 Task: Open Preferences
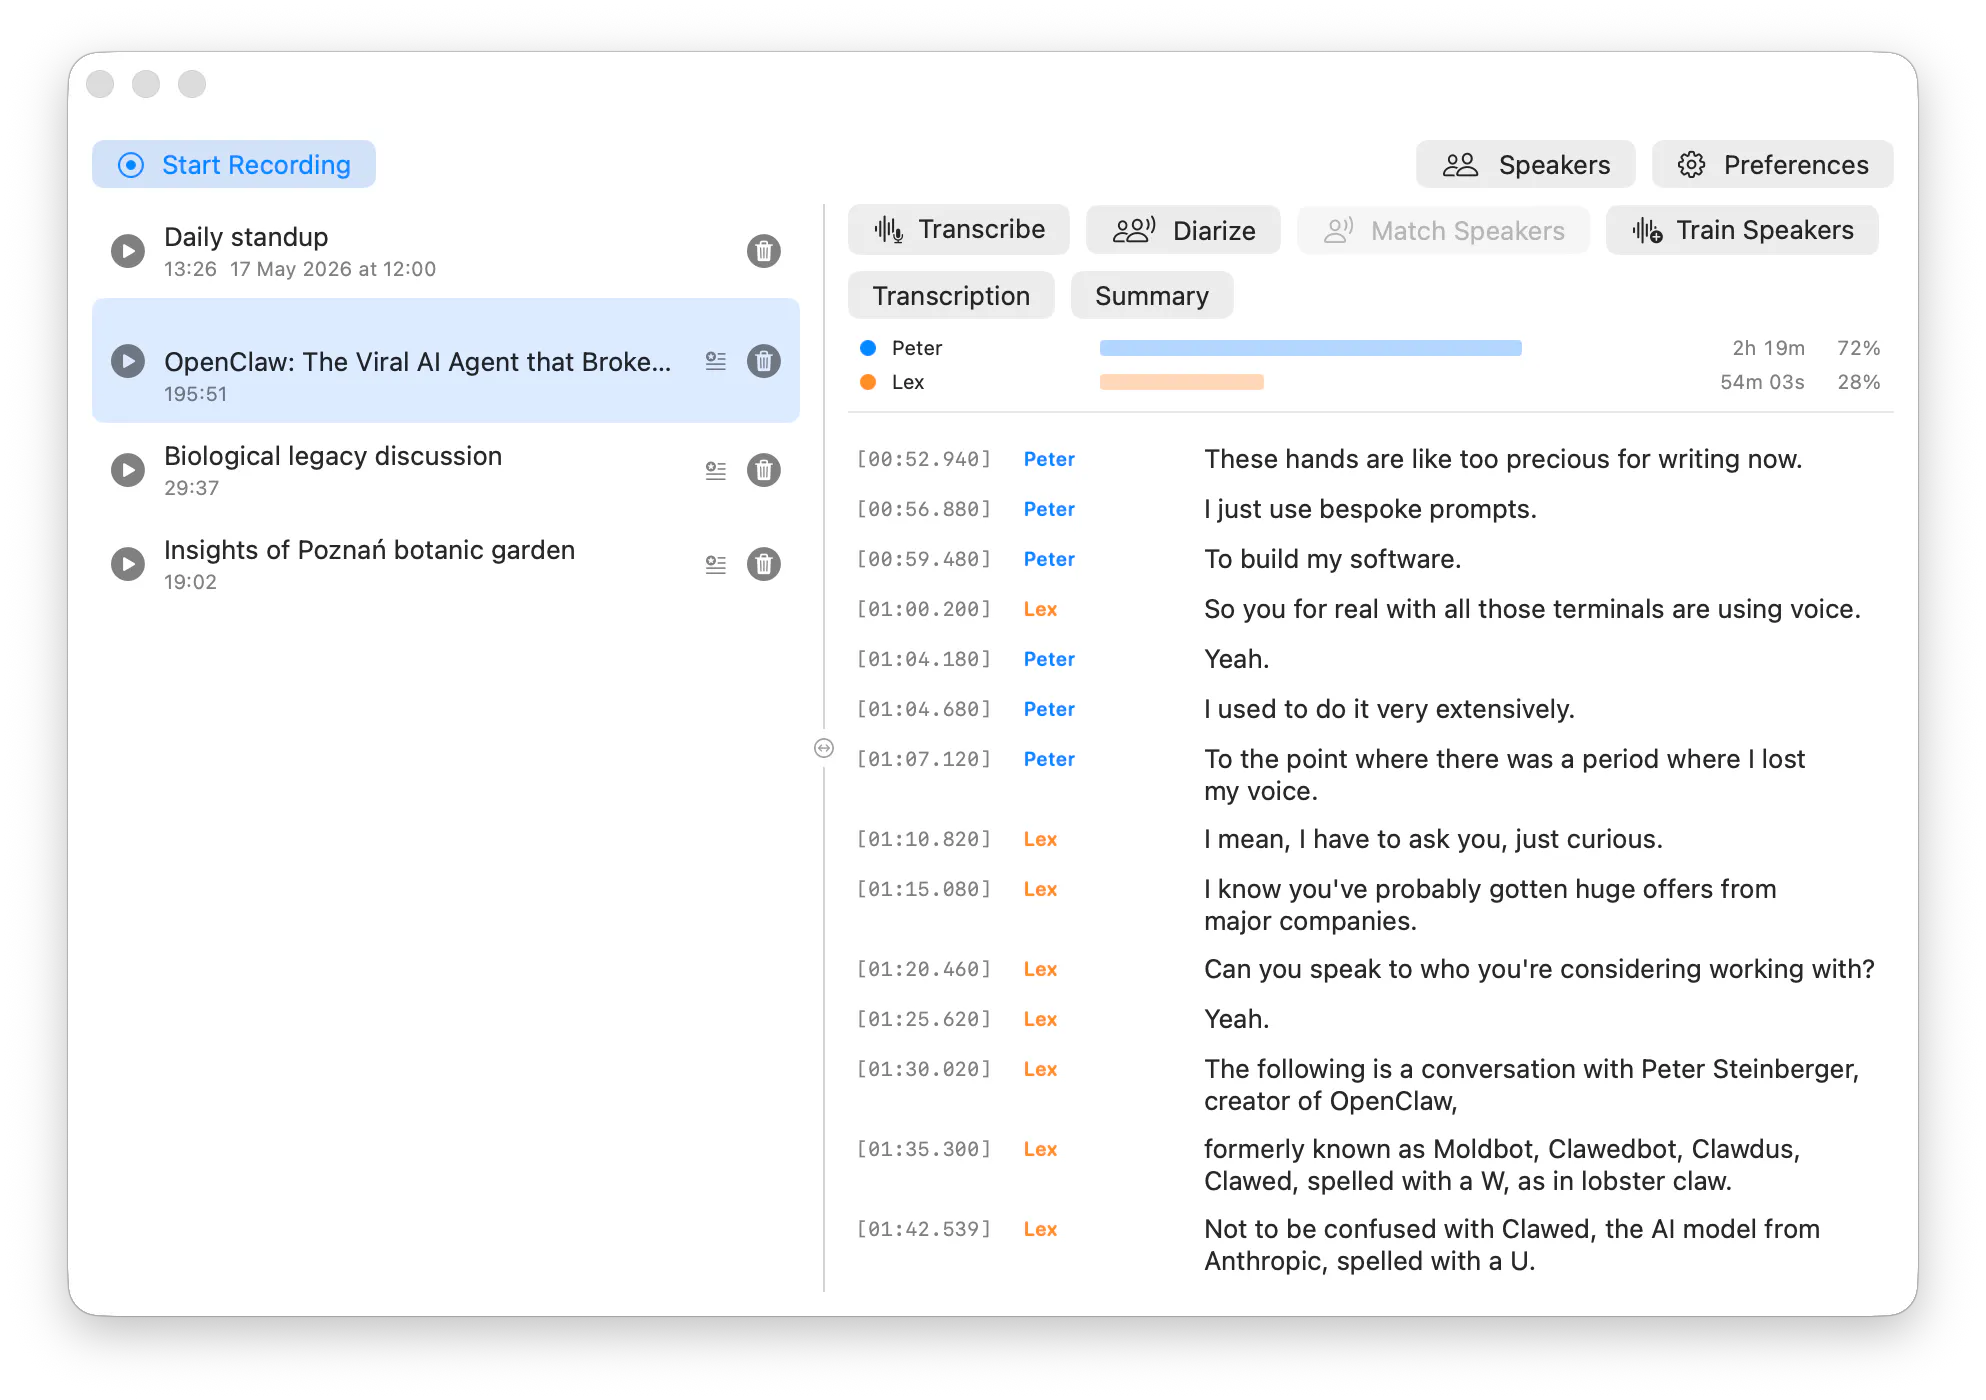pyautogui.click(x=1773, y=164)
